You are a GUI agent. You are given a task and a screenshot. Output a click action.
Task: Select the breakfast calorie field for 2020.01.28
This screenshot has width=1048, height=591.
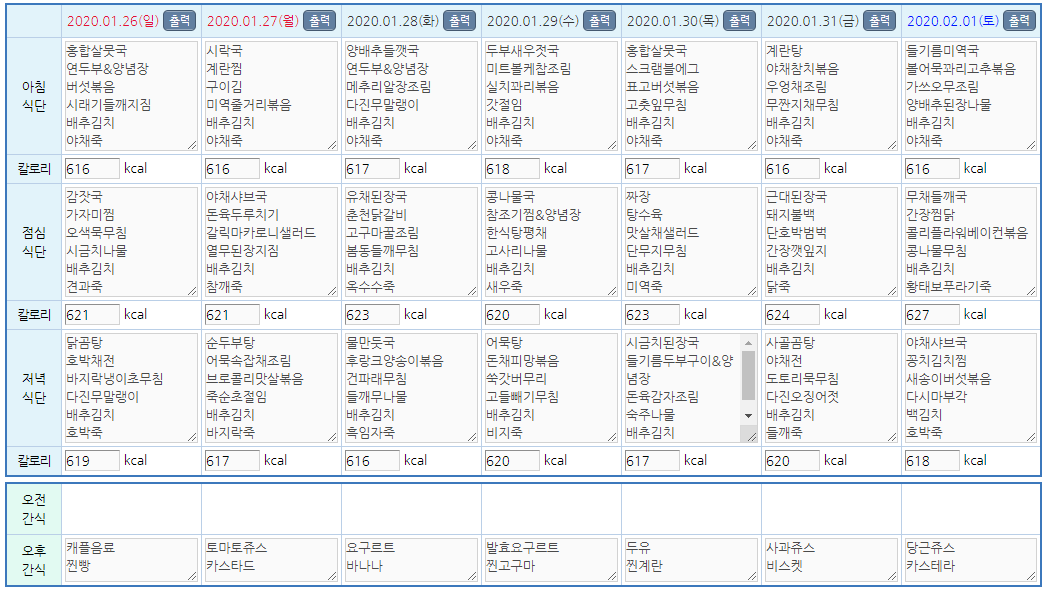[x=372, y=169]
